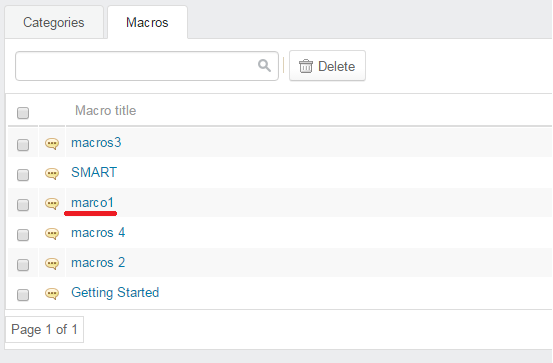Image resolution: width=553 pixels, height=363 pixels.
Task: Click the magnifying glass search icon
Action: coord(264,66)
